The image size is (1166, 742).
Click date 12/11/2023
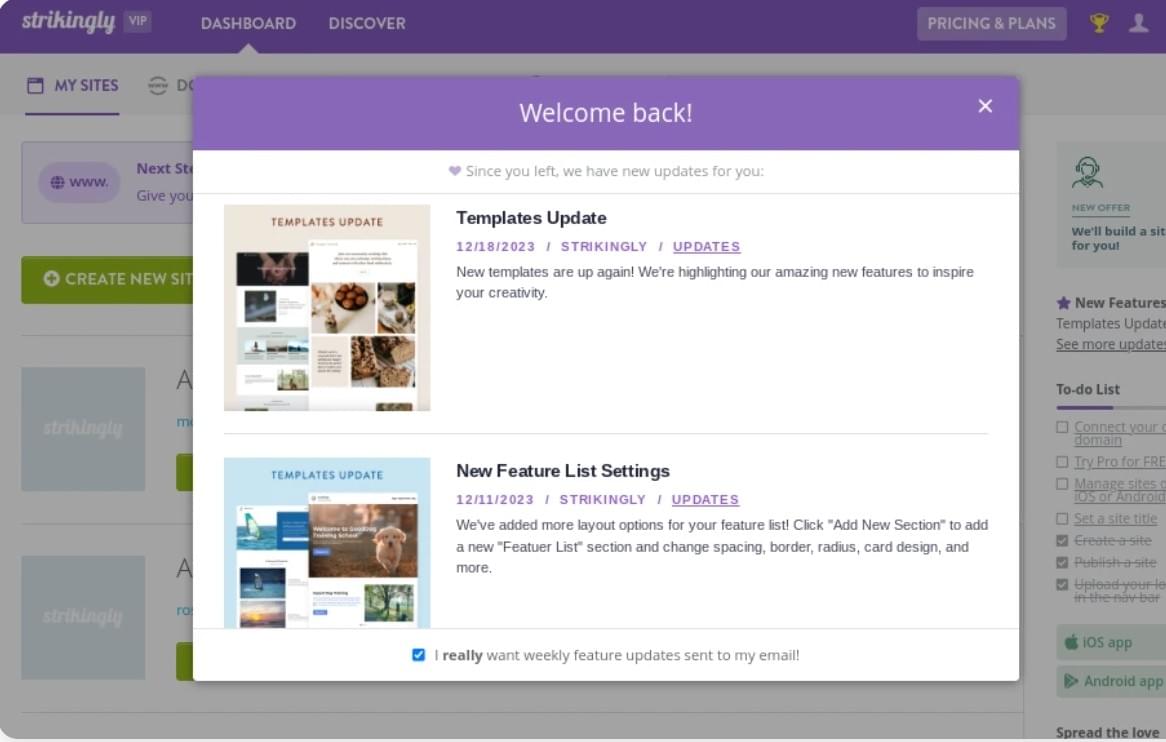(495, 500)
